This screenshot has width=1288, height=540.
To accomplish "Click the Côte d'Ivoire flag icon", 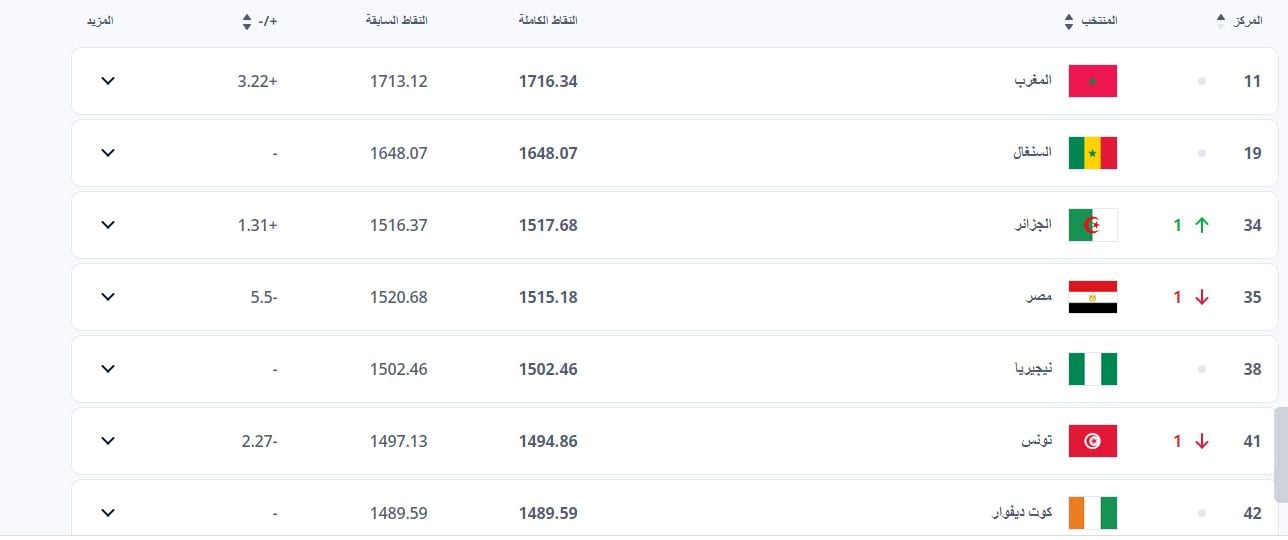I will [x=1092, y=513].
